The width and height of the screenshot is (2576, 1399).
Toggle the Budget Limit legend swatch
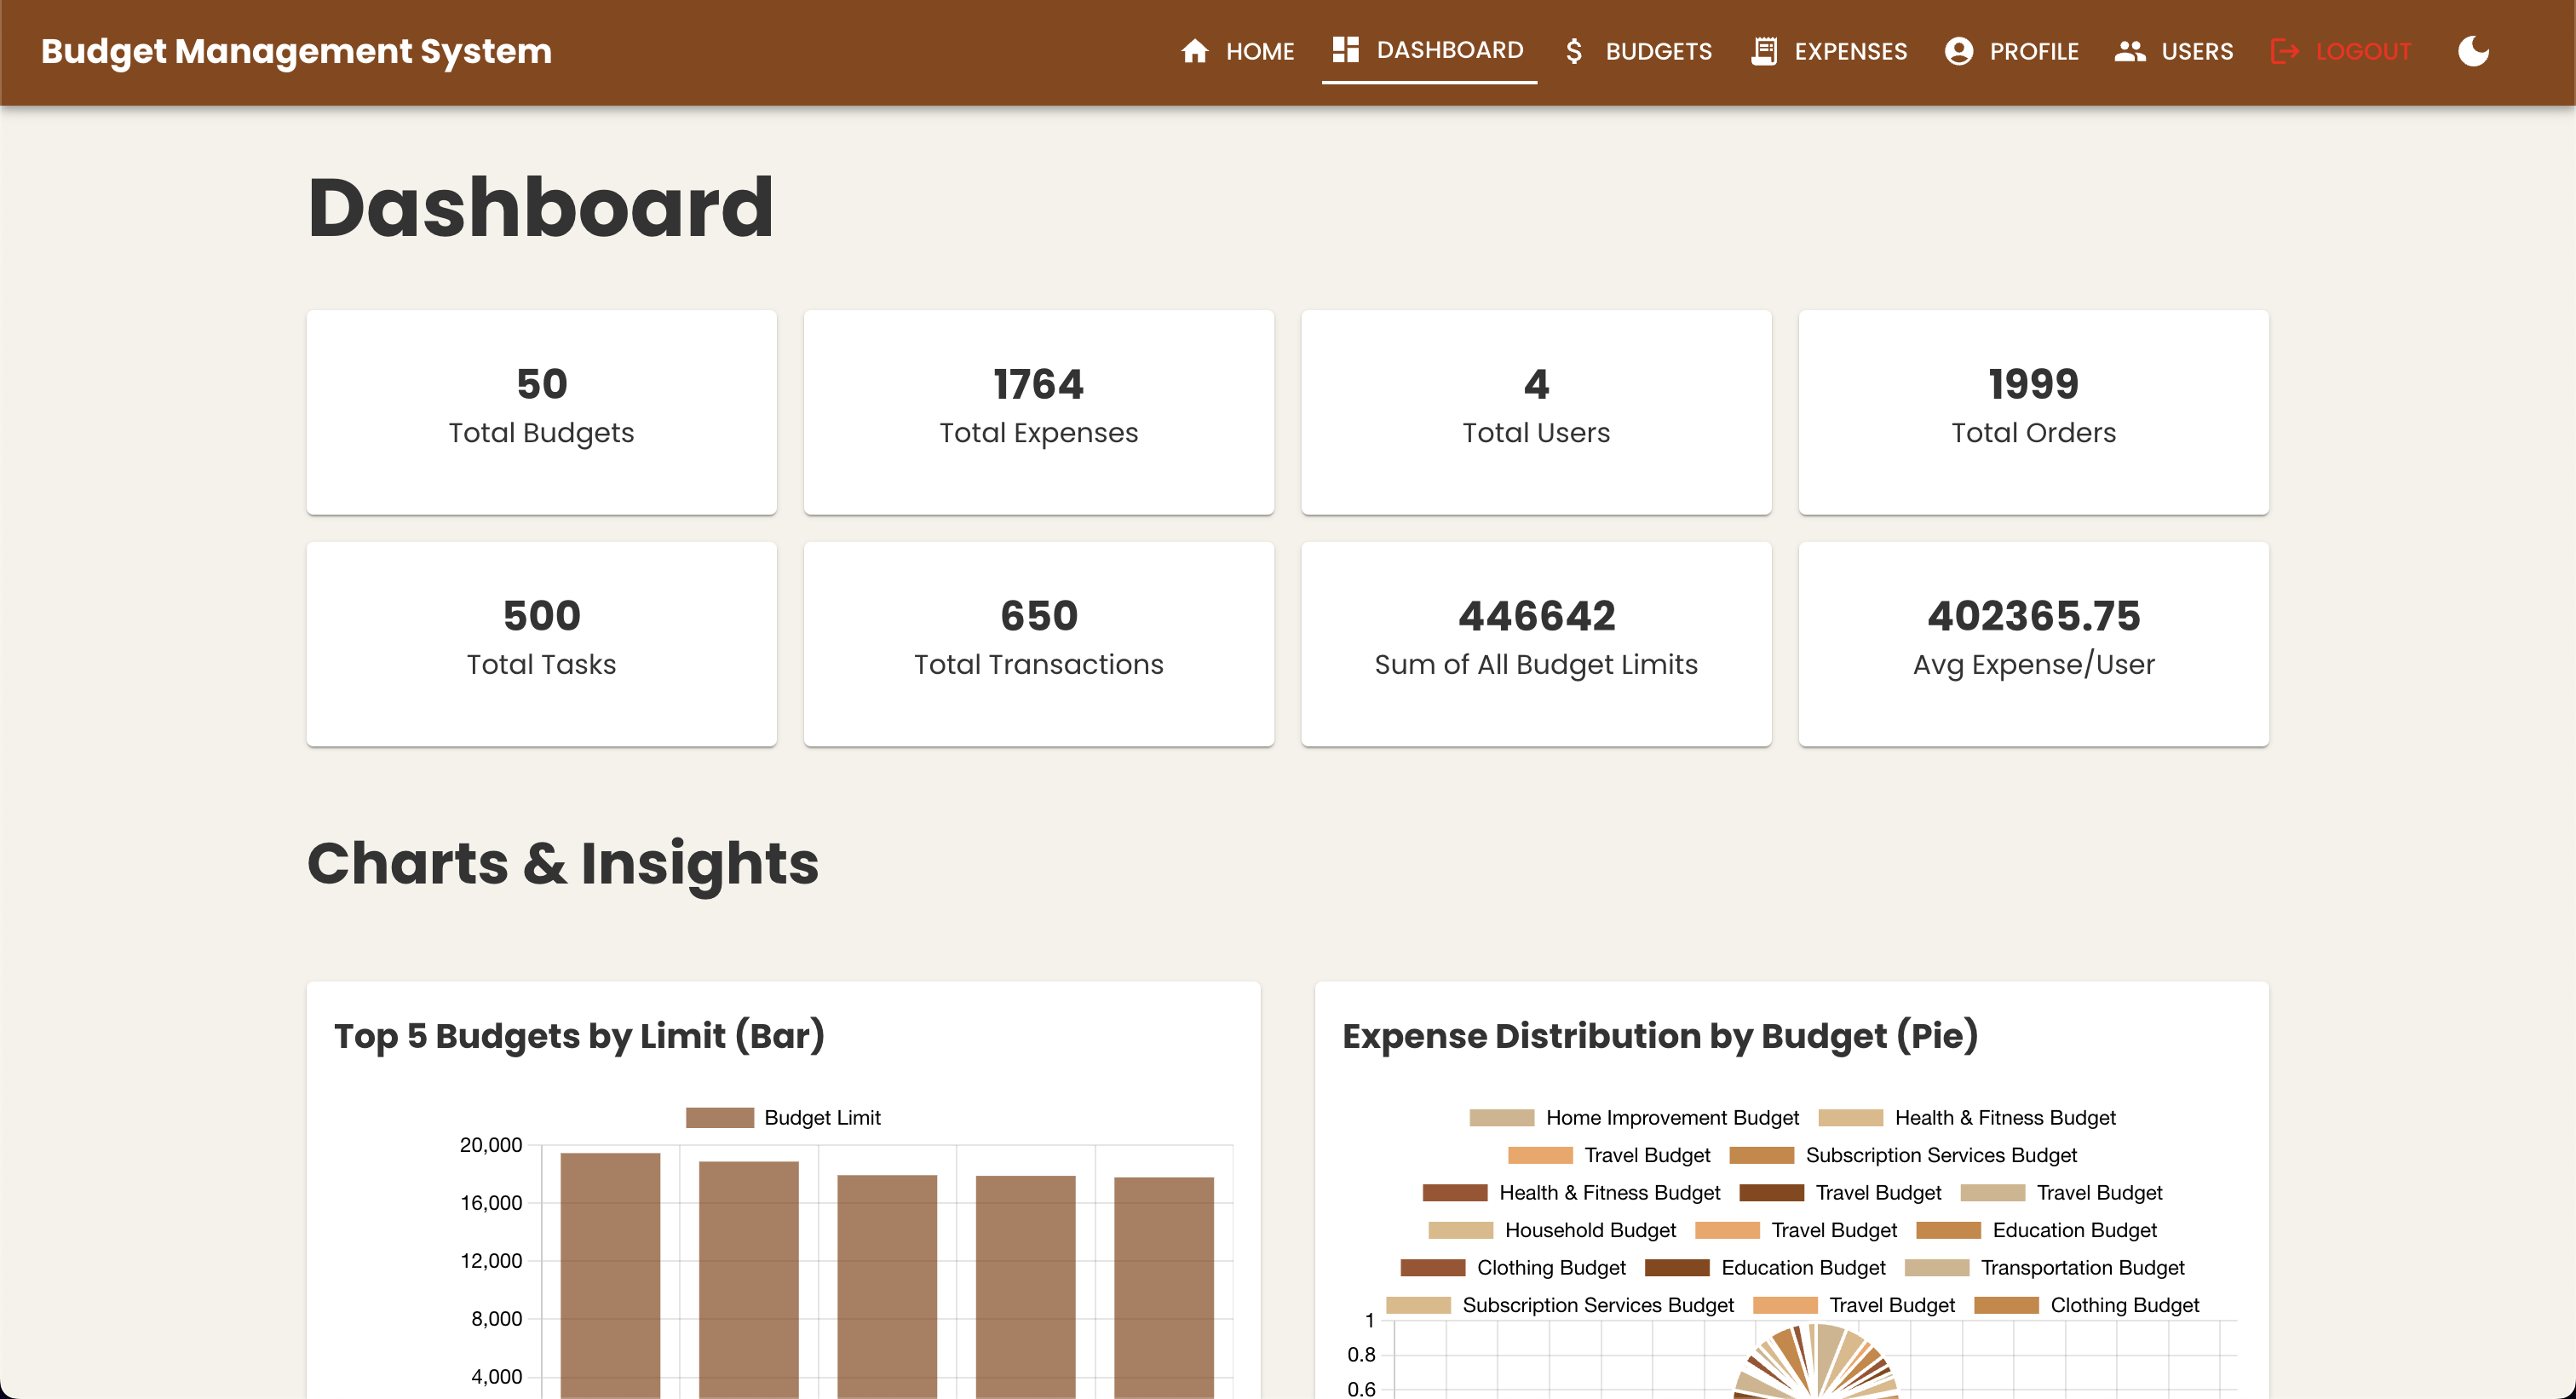719,1117
